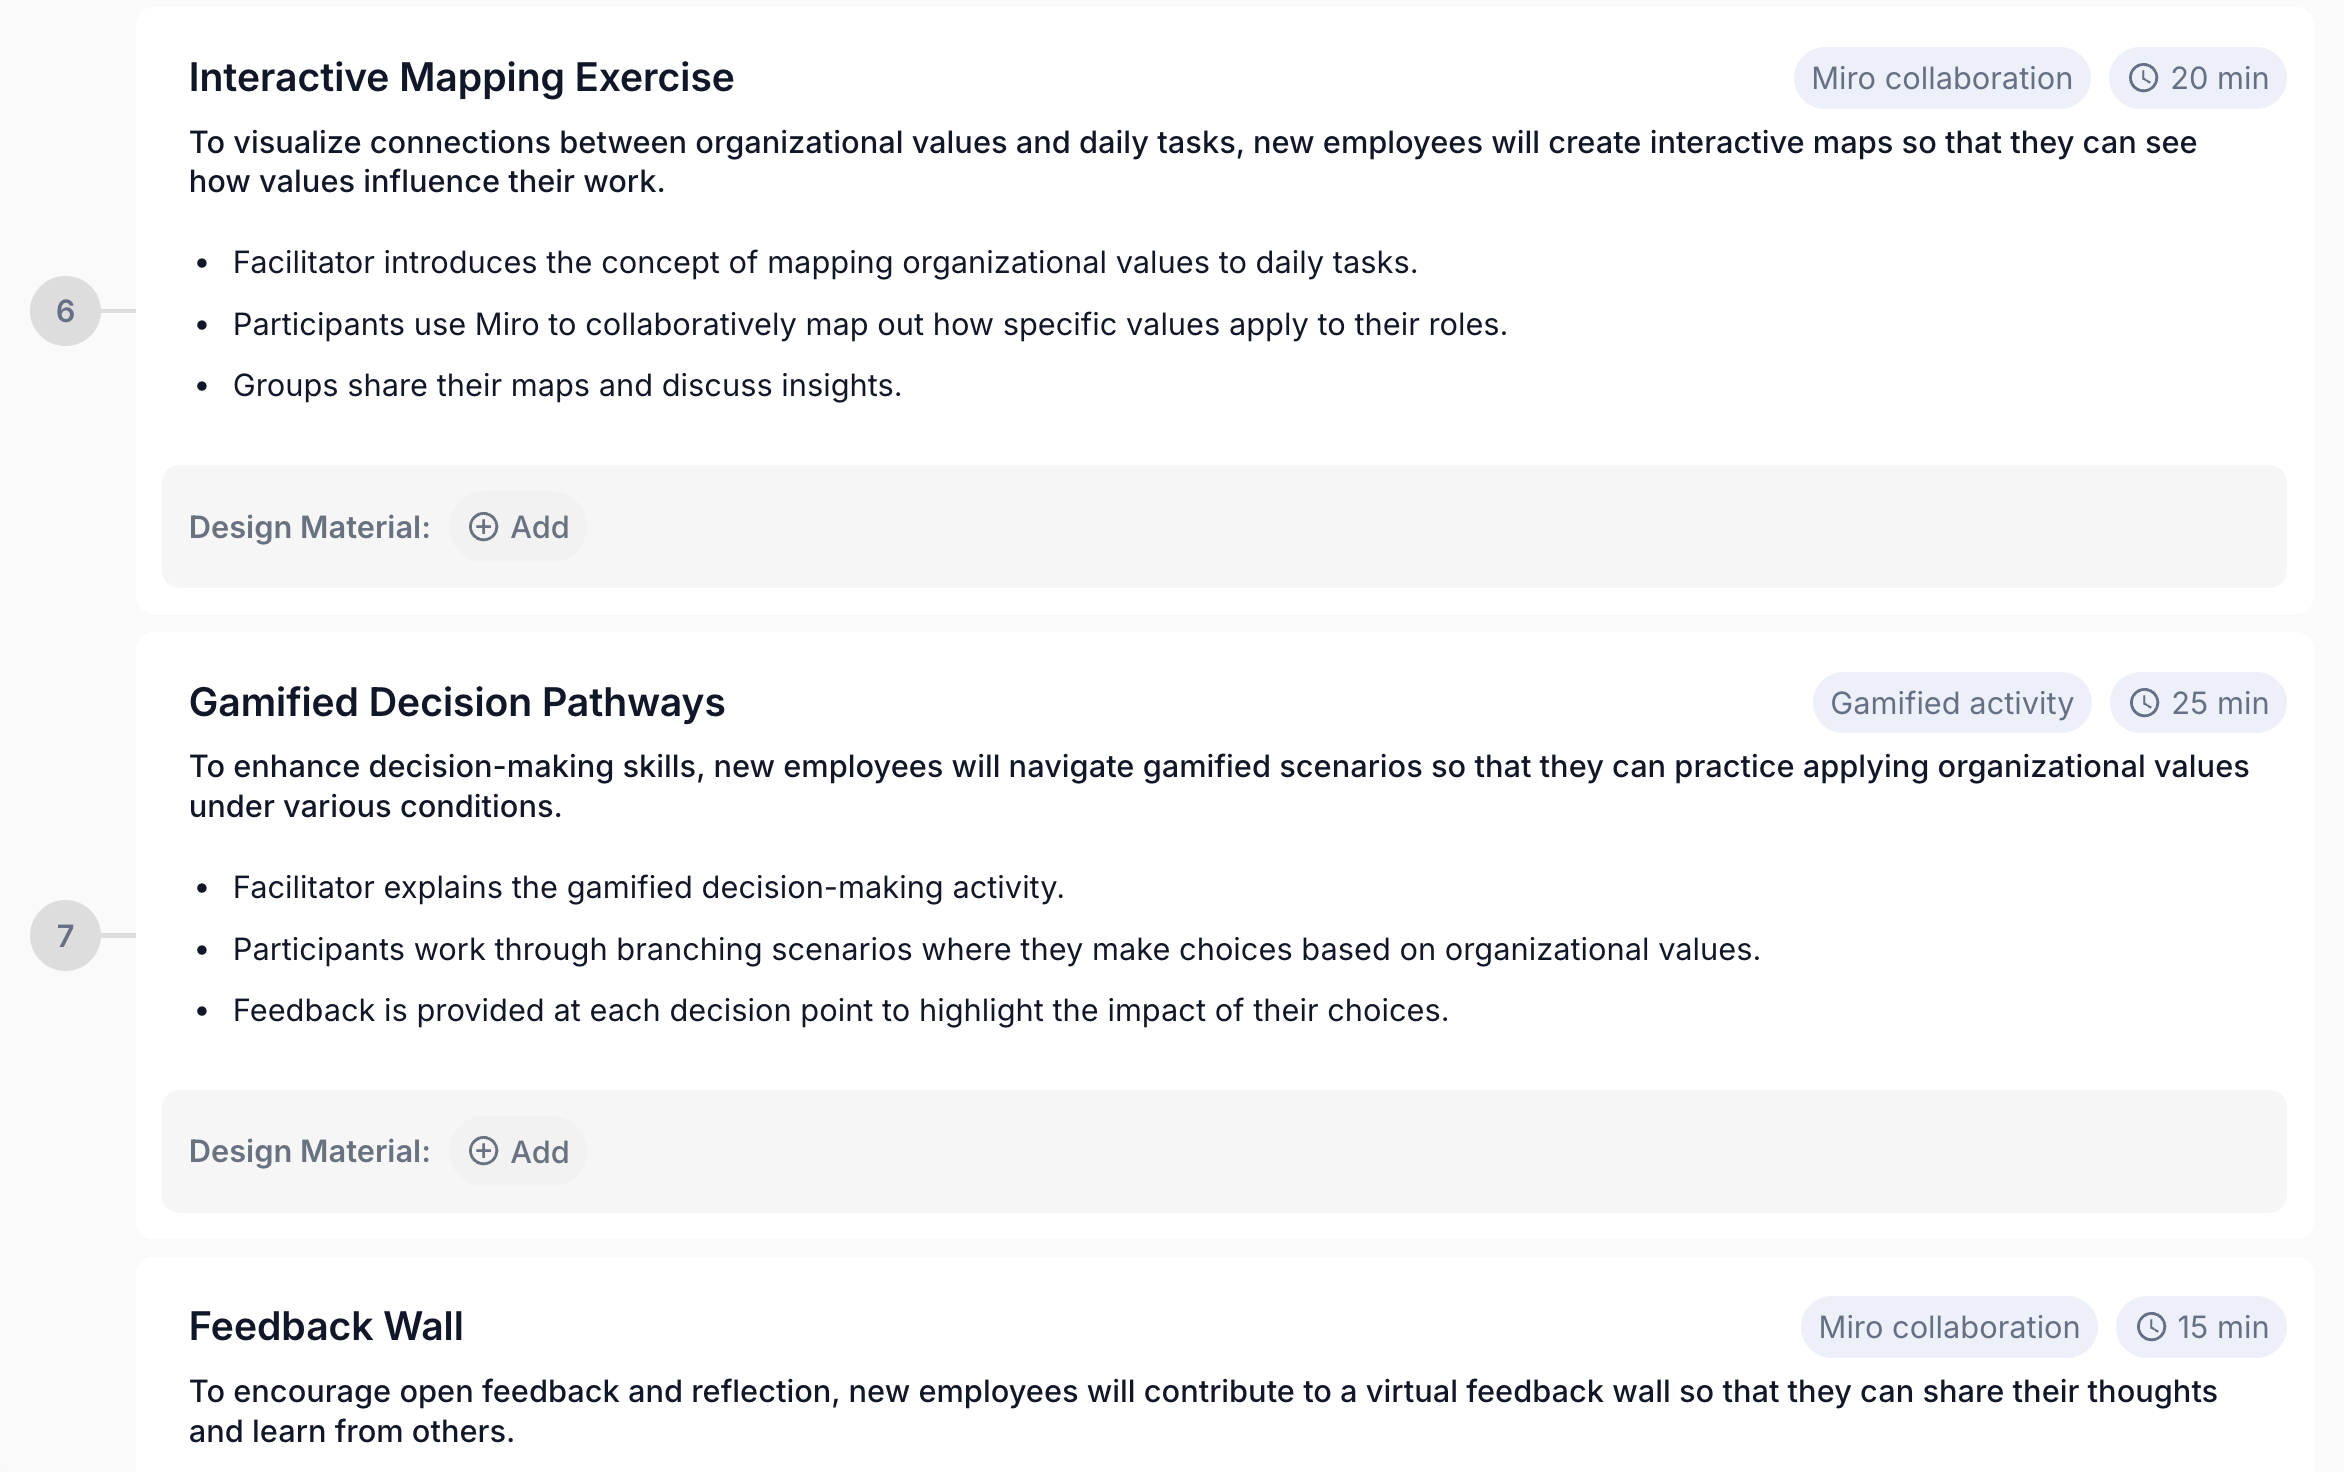The width and height of the screenshot is (2344, 1472).
Task: Add design material to Interactive Mapping Exercise
Action: pos(518,527)
